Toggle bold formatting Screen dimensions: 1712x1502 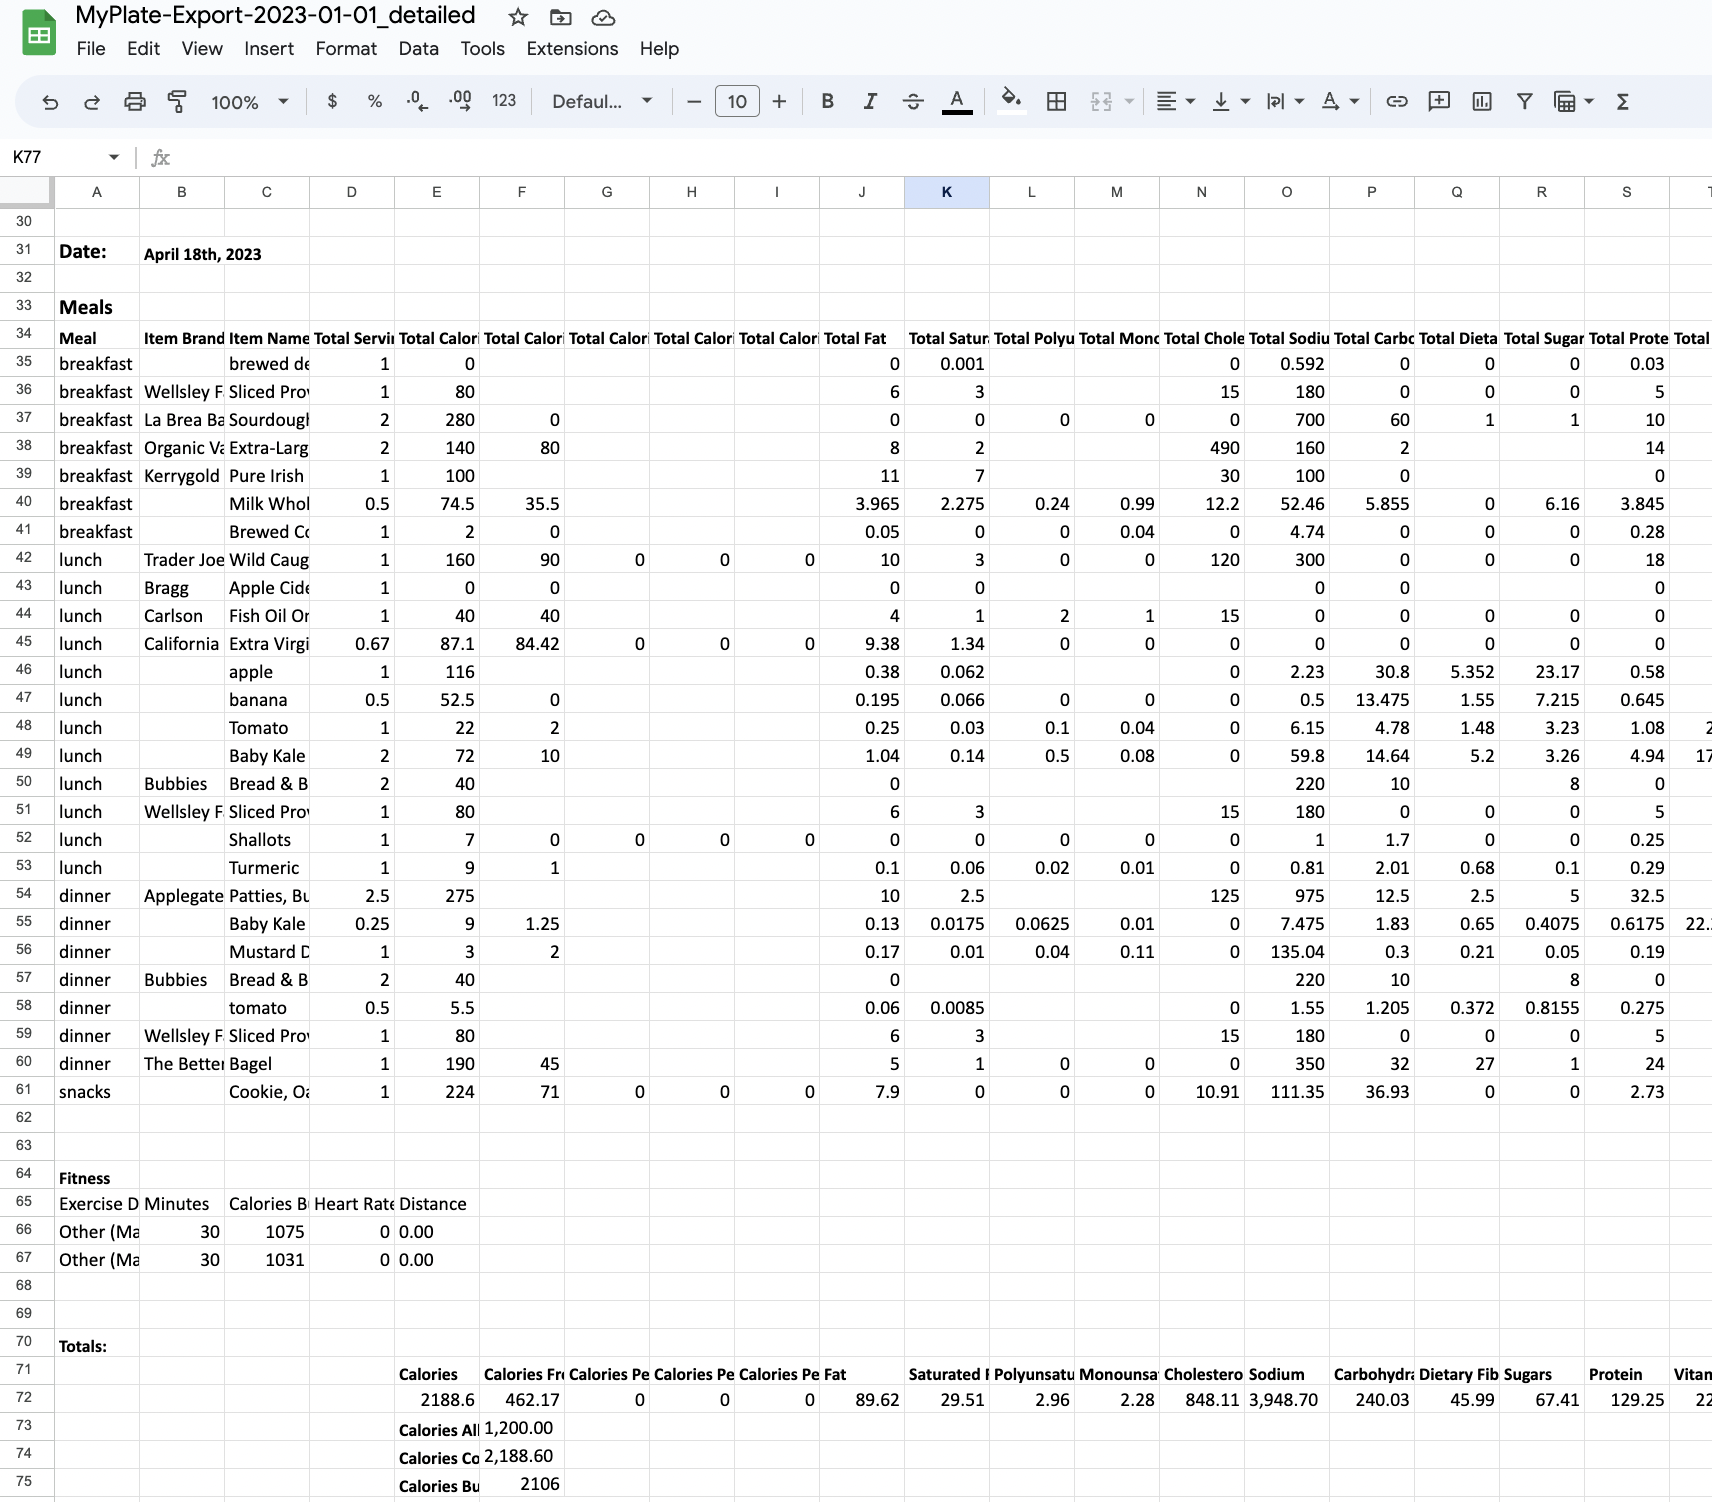pyautogui.click(x=827, y=101)
